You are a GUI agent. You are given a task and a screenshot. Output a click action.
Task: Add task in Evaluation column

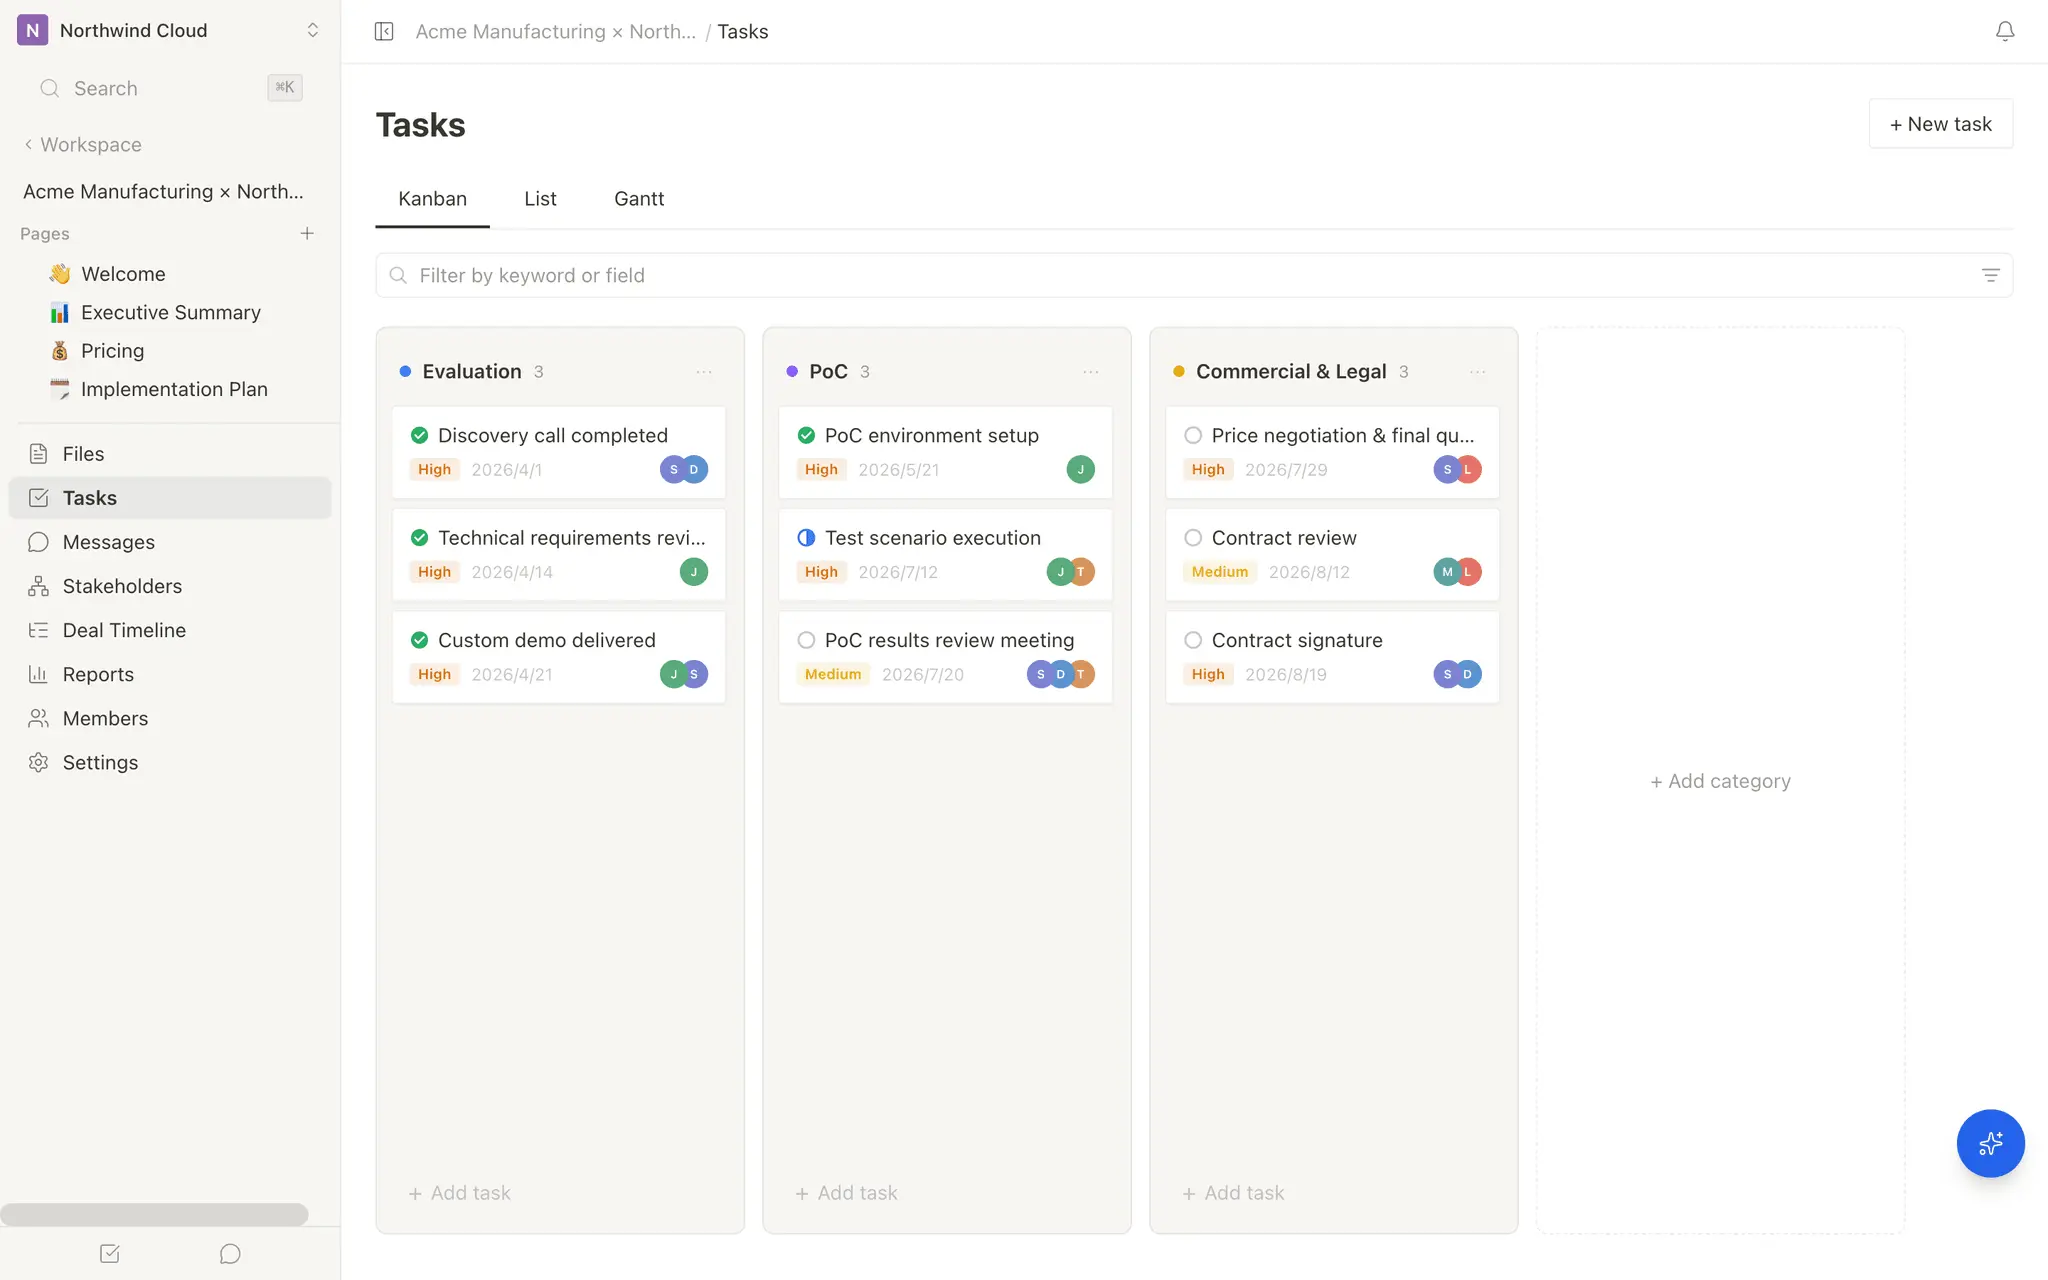coord(460,1193)
